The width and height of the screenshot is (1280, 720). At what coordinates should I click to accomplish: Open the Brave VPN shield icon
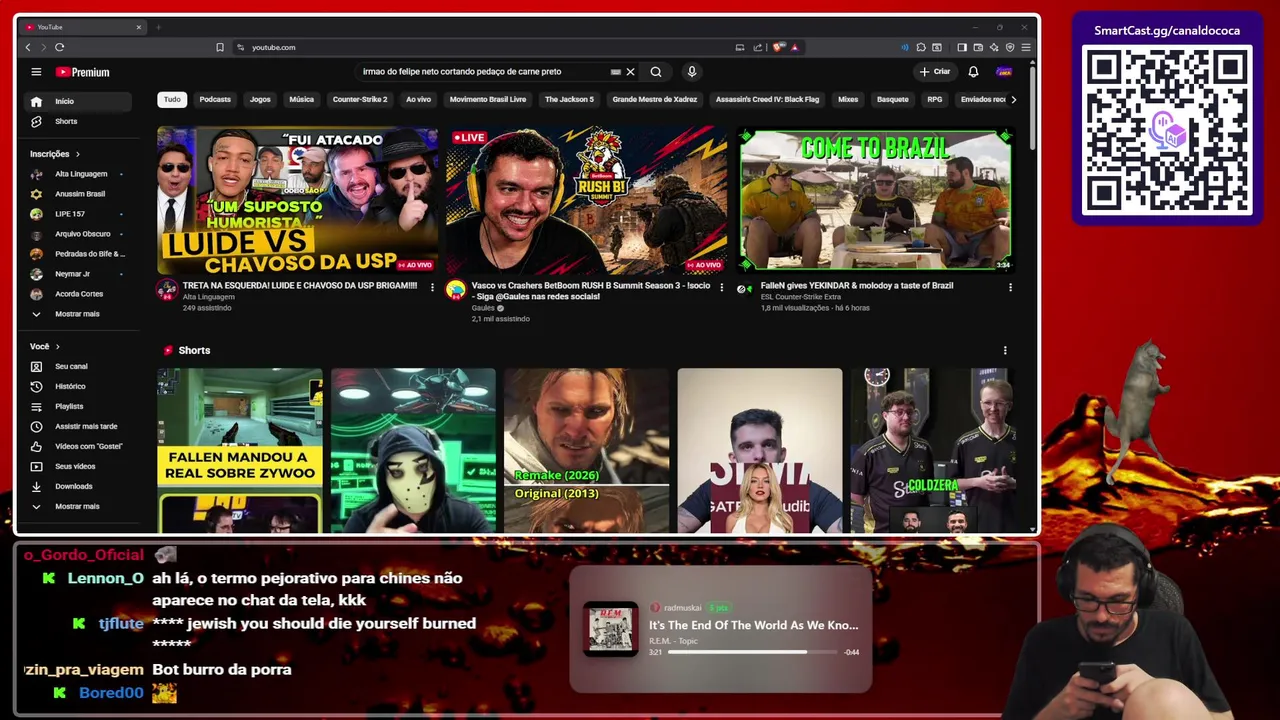1010,47
